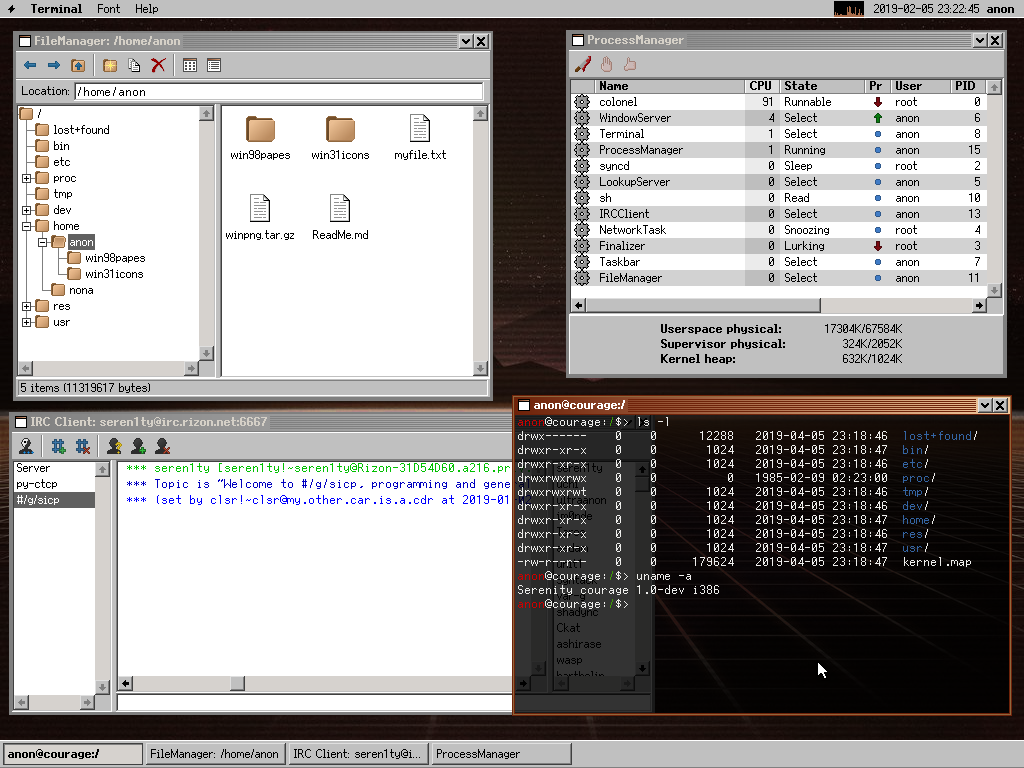Screen dimensions: 1024x768
Task: Click the stop-process hand icon in ProcessManager
Action: coord(606,65)
